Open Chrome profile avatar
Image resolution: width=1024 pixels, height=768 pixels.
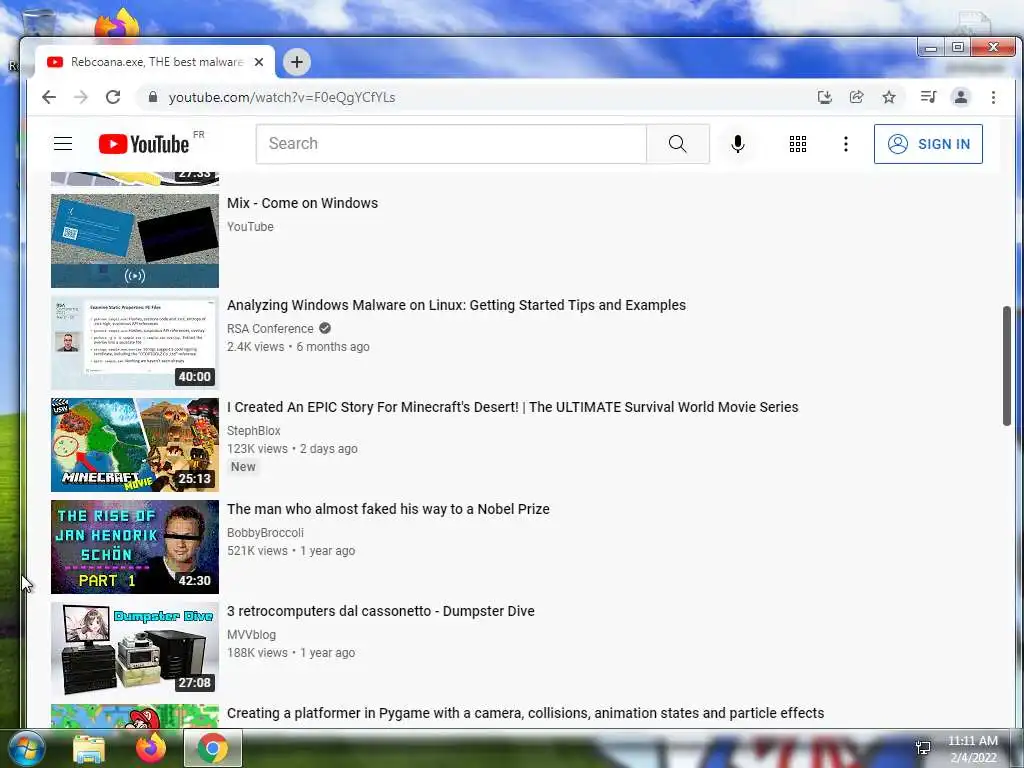pyautogui.click(x=961, y=97)
